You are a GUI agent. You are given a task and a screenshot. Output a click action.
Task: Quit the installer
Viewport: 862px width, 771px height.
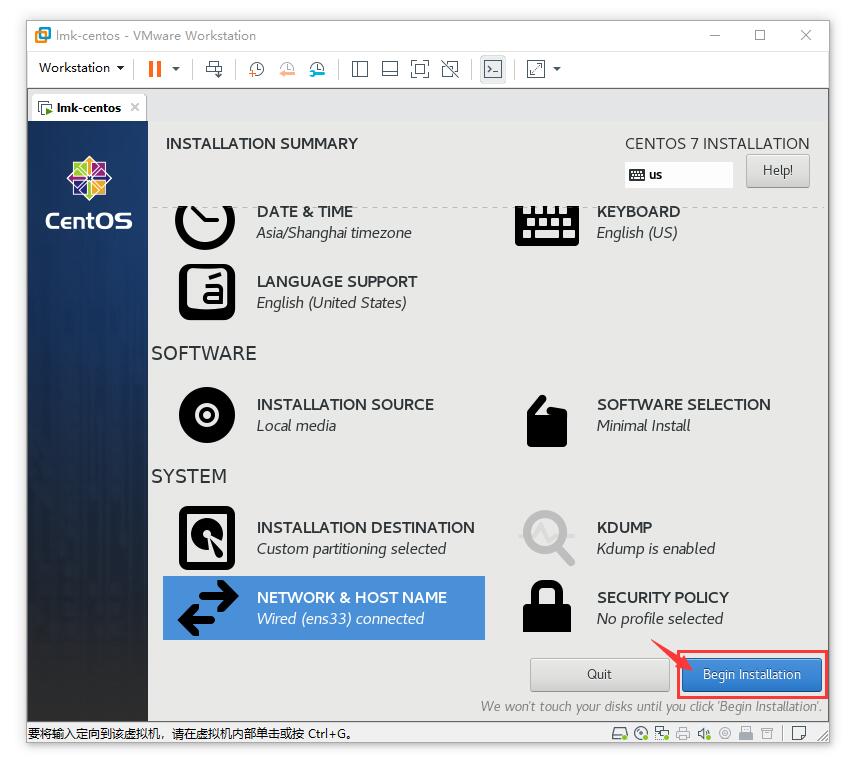point(599,675)
